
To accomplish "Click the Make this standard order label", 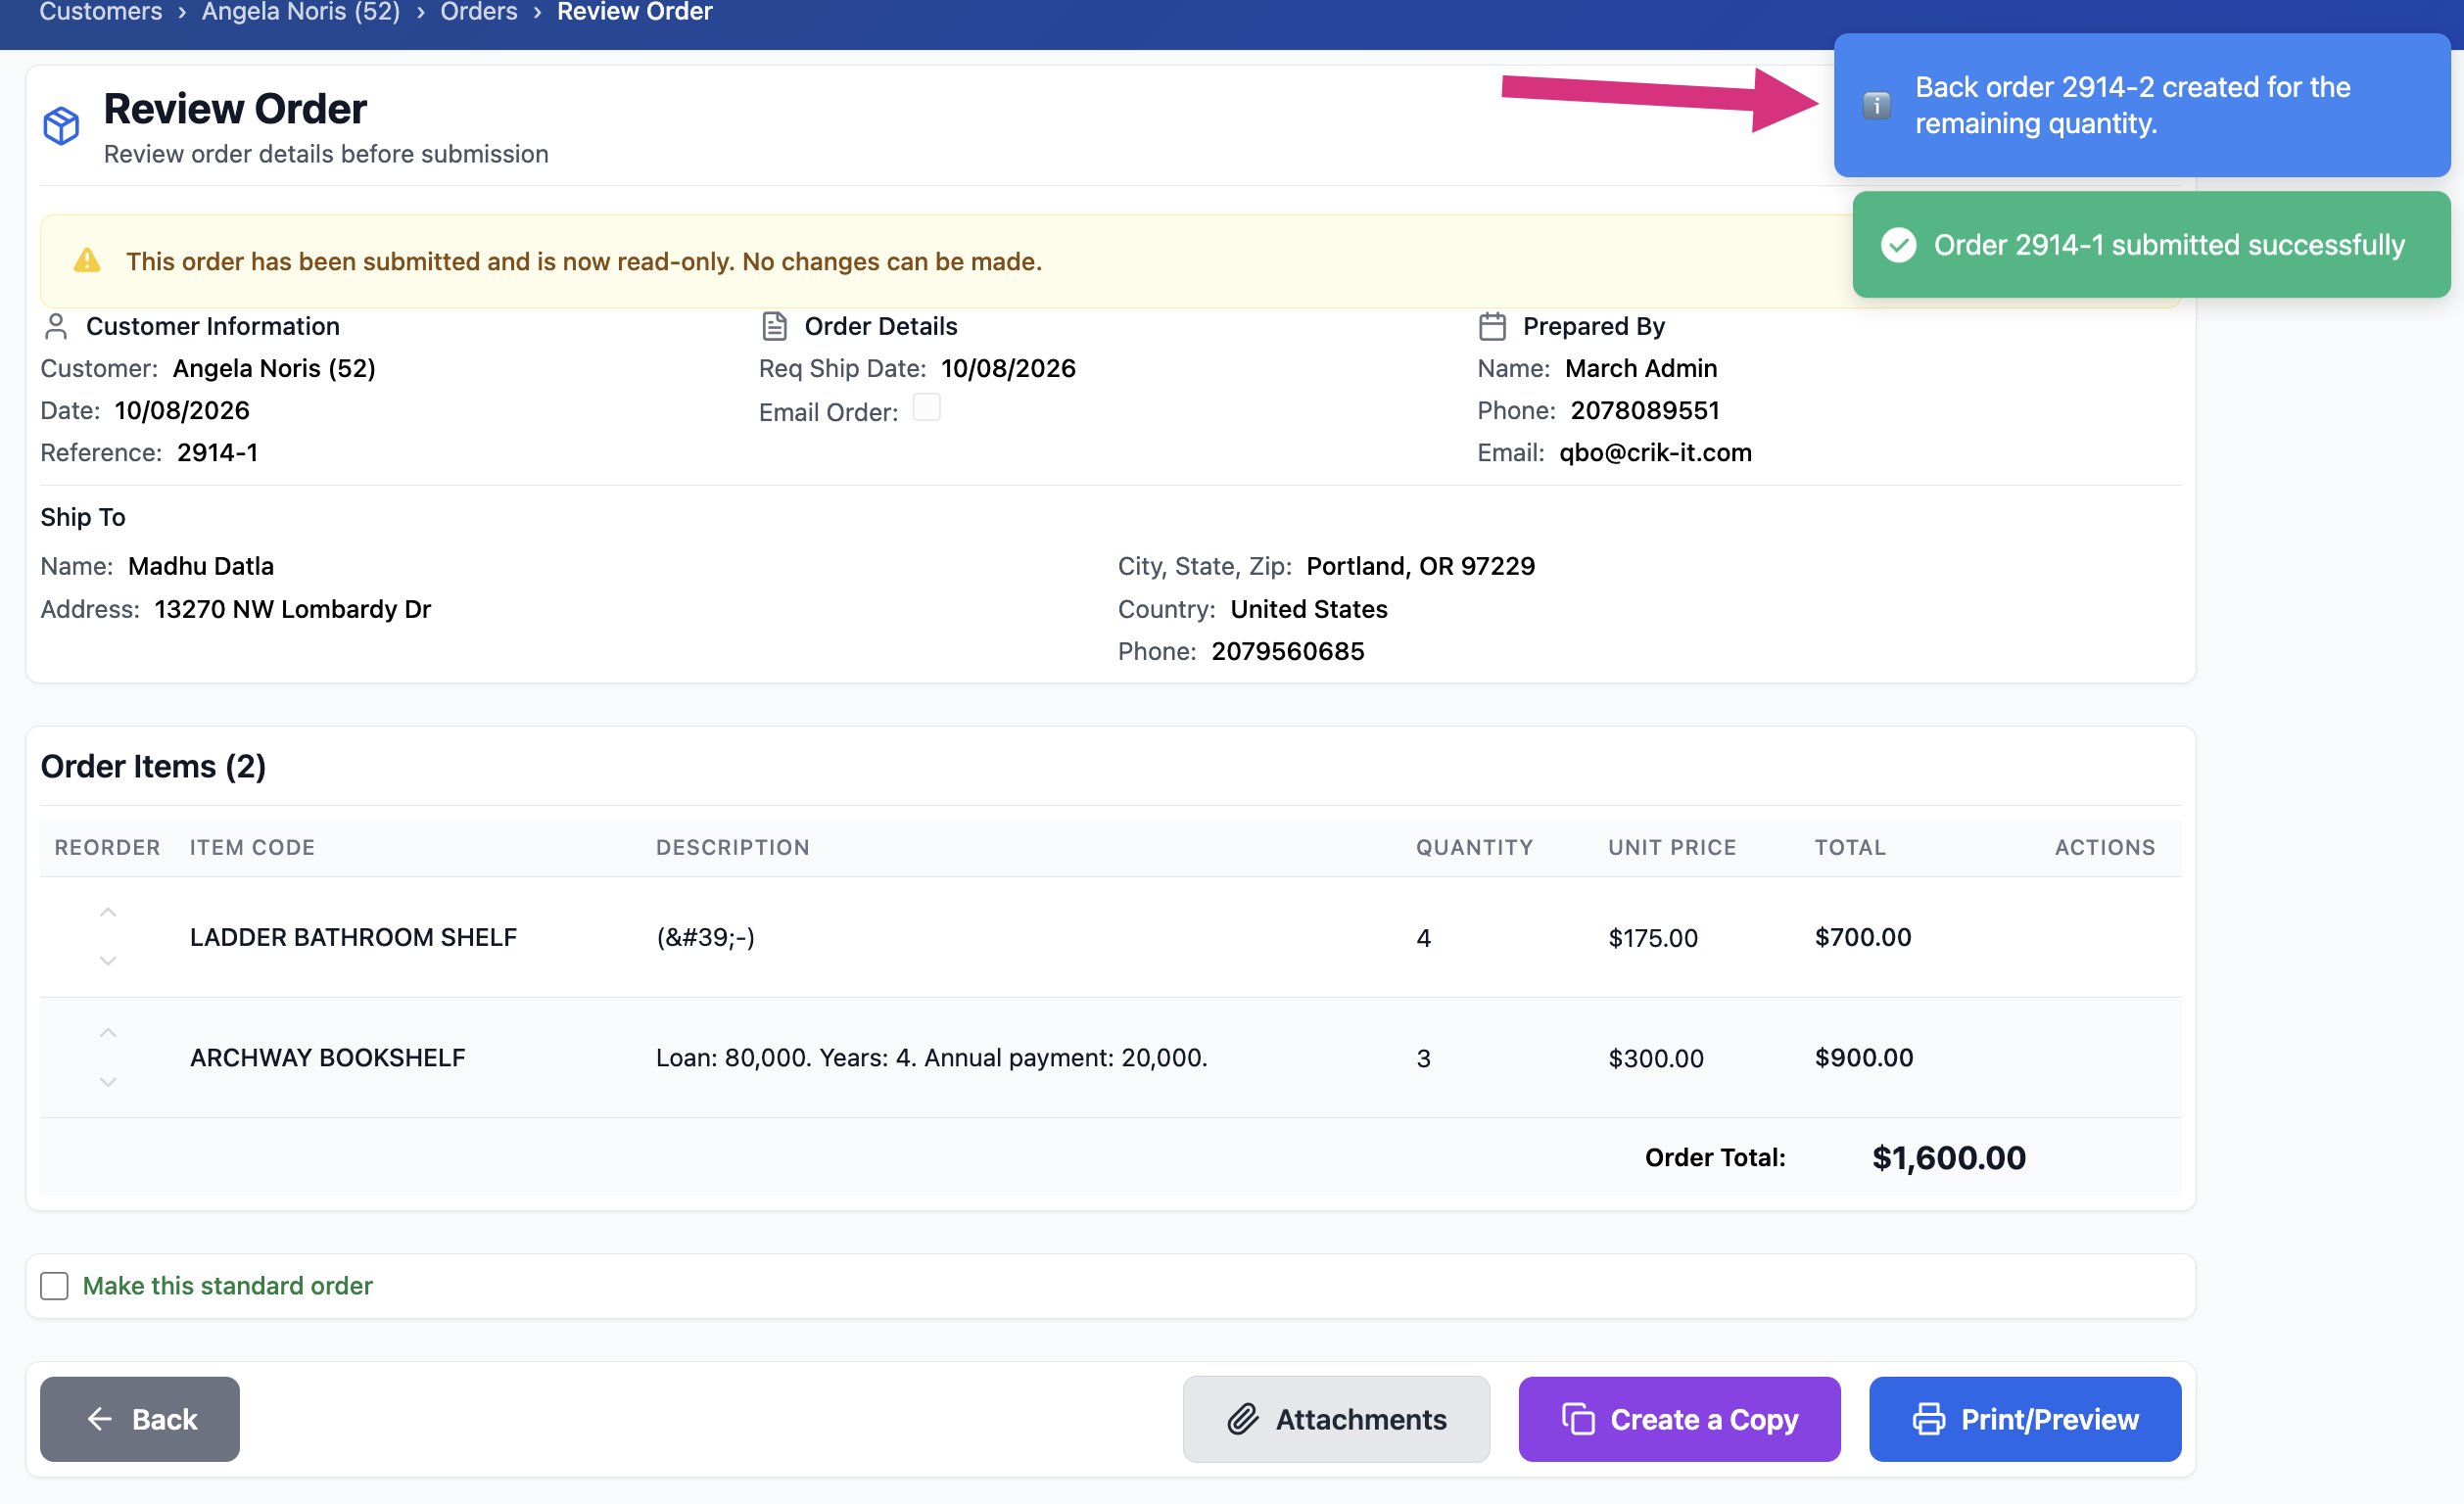I will coord(227,1286).
